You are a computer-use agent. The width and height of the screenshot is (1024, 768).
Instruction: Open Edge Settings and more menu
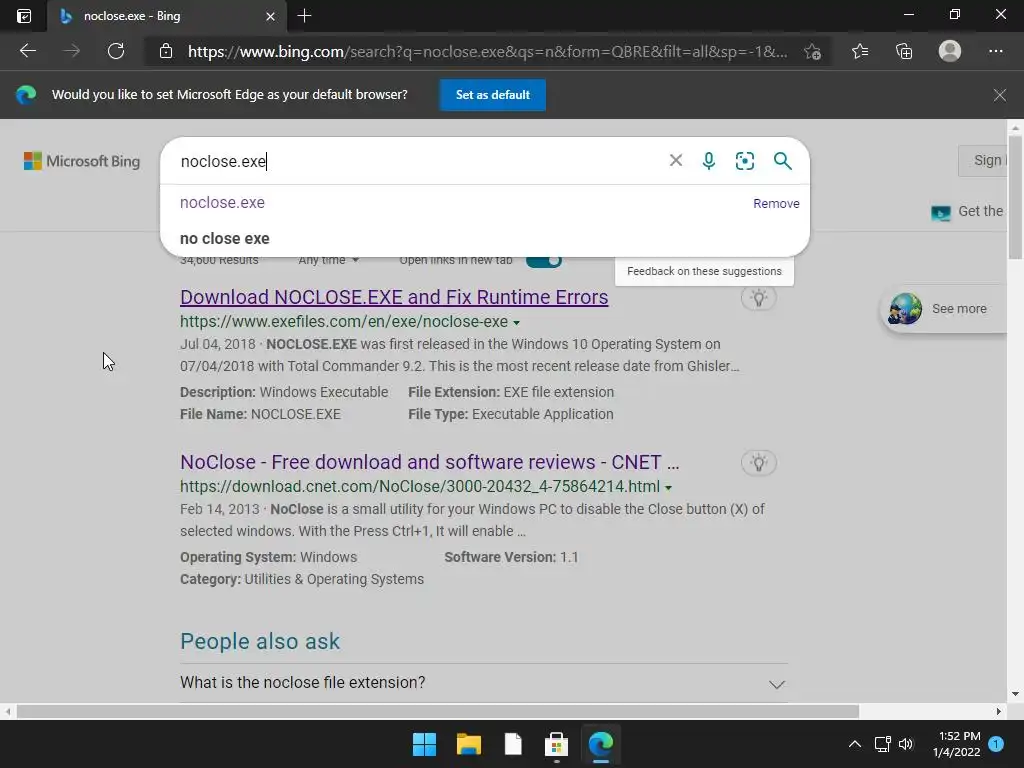995,51
